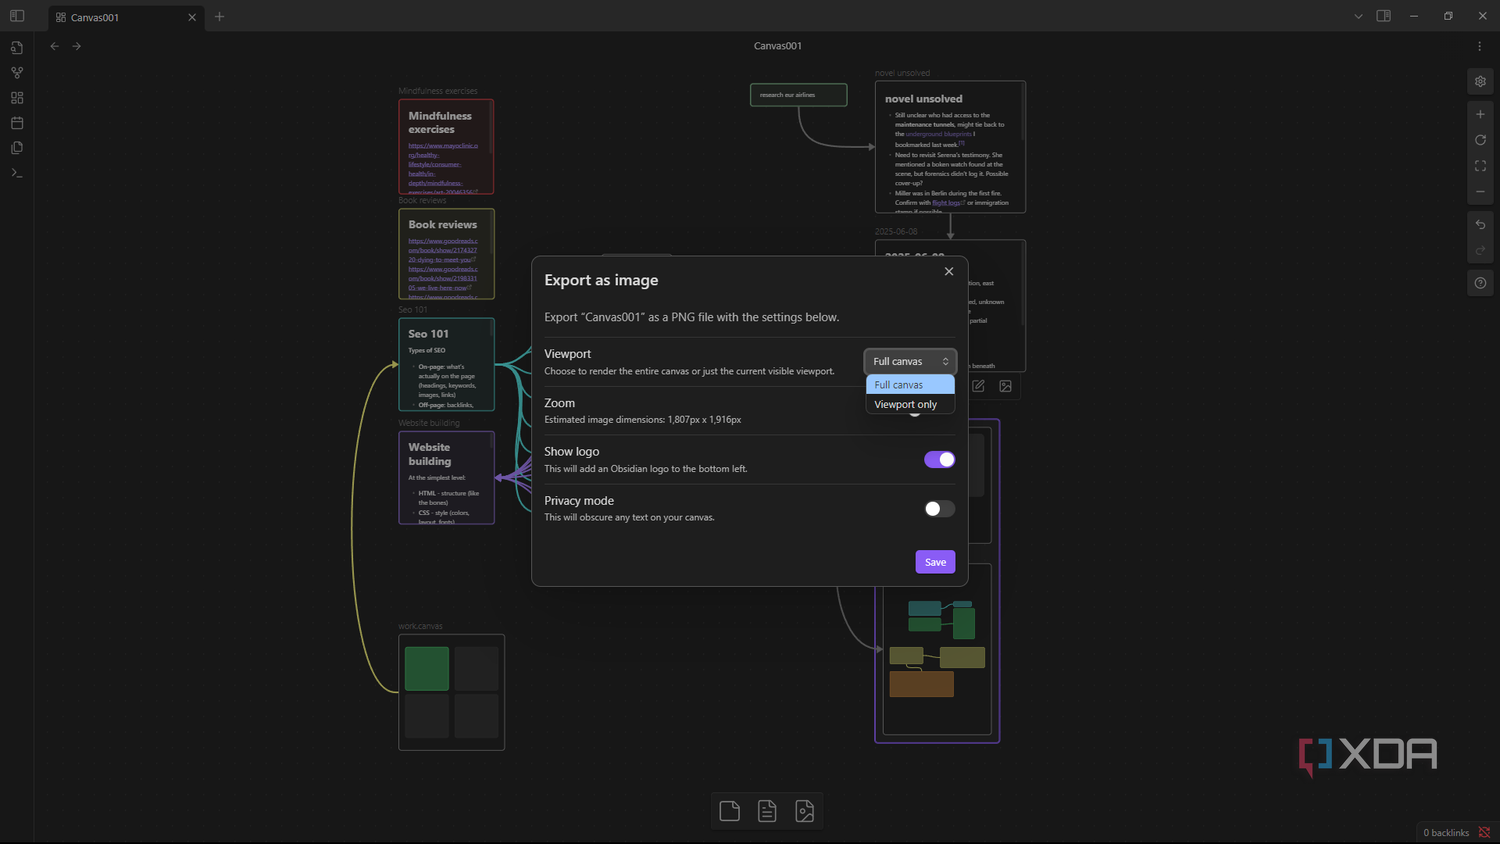Open the command palette terminal icon
This screenshot has height=844, width=1500.
17,173
